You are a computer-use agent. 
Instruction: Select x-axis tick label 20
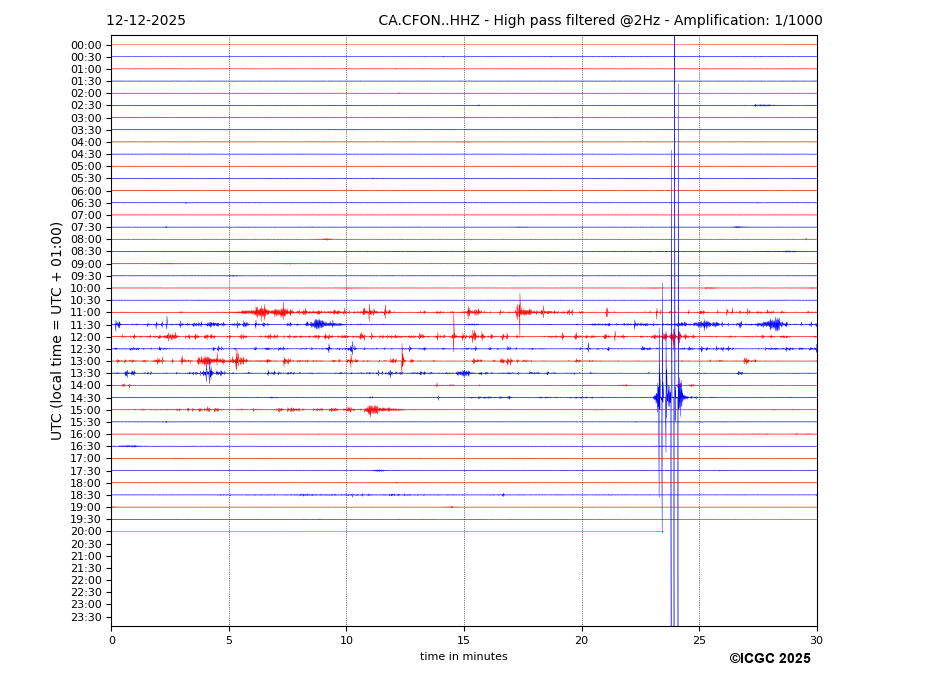click(582, 639)
